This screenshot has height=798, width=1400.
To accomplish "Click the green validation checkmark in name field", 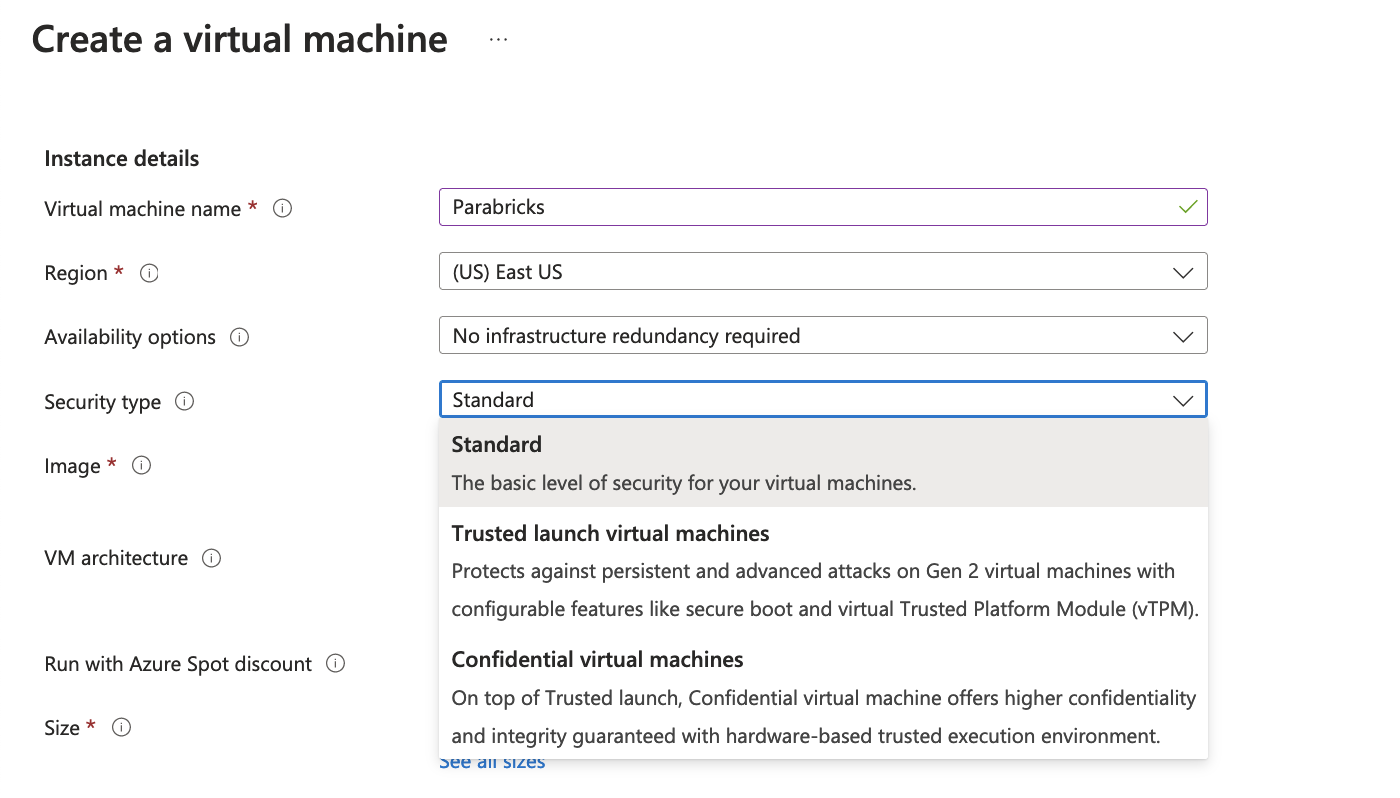I will coord(1187,207).
